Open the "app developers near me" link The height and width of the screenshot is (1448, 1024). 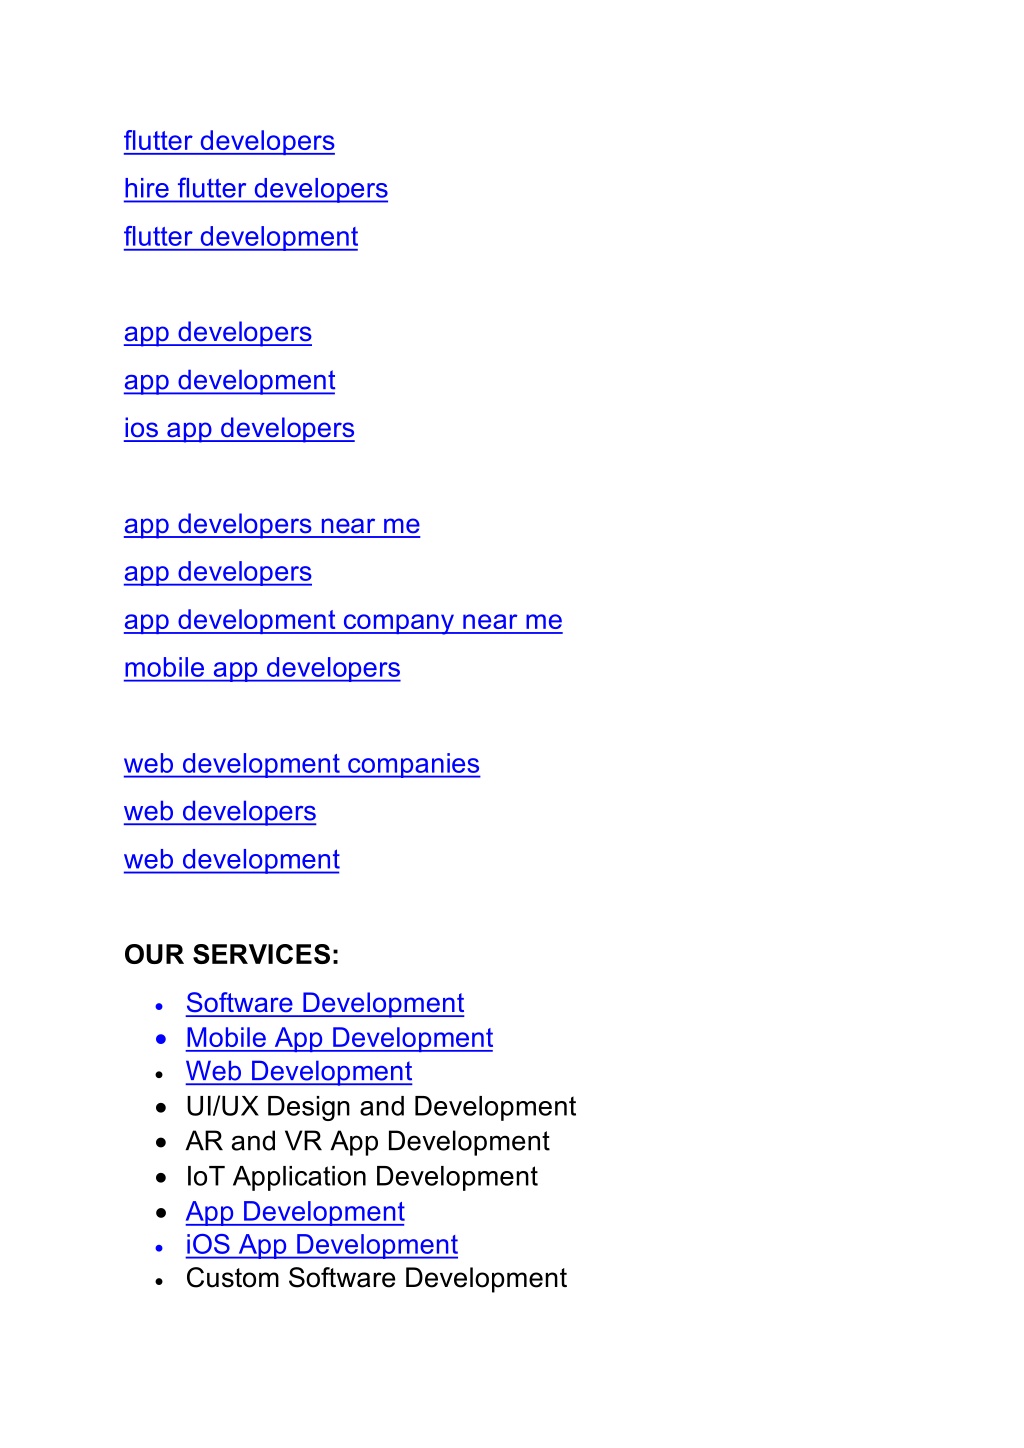pos(272,525)
